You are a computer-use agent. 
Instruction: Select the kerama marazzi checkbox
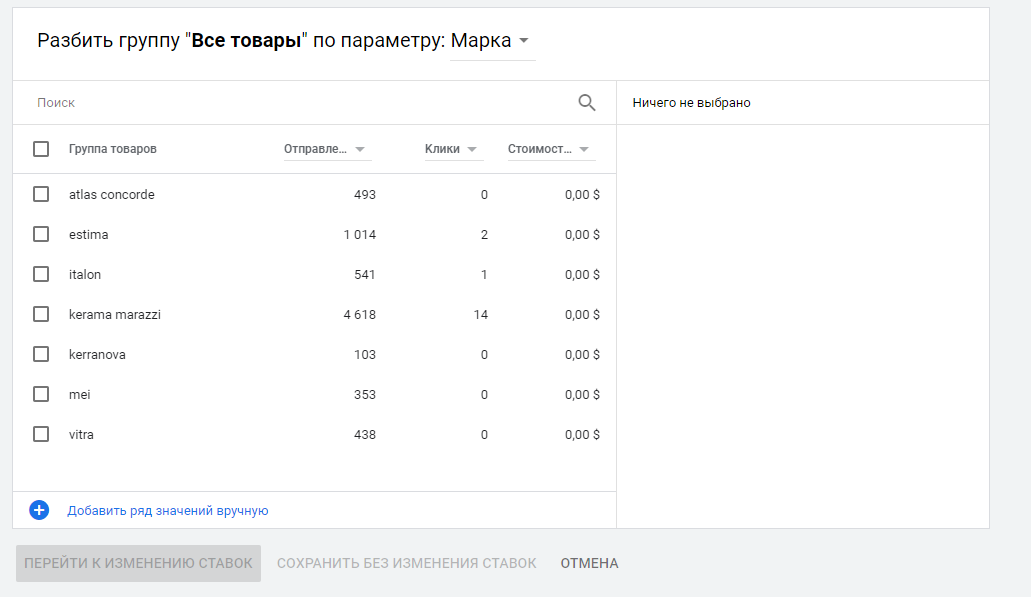pos(41,314)
